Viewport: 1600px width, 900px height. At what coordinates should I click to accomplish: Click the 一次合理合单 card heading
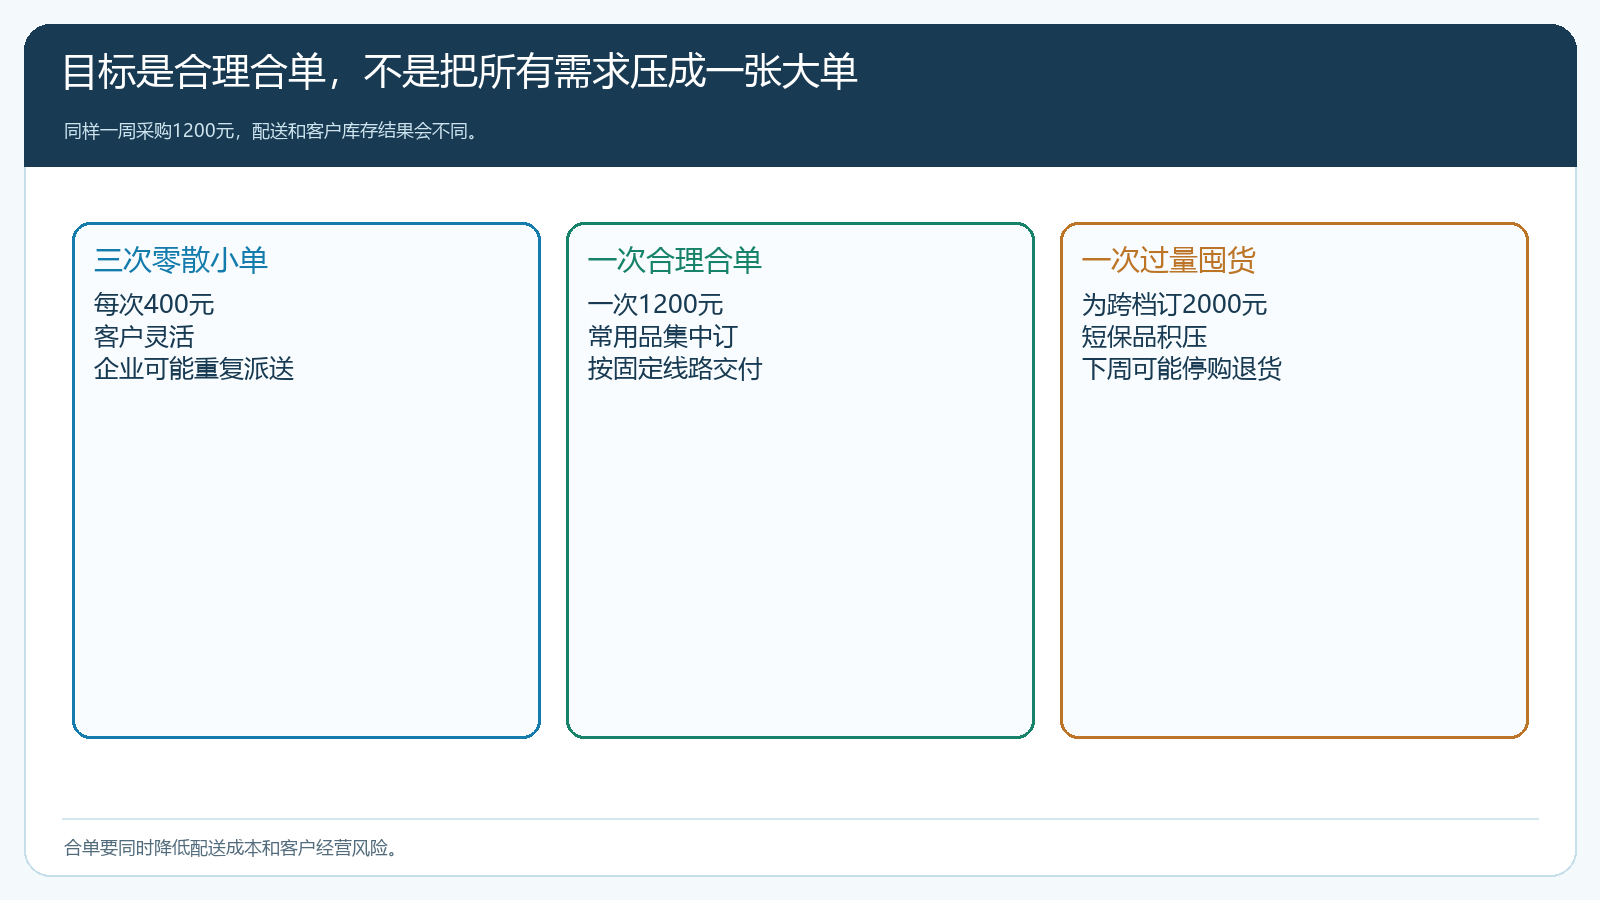click(x=675, y=260)
